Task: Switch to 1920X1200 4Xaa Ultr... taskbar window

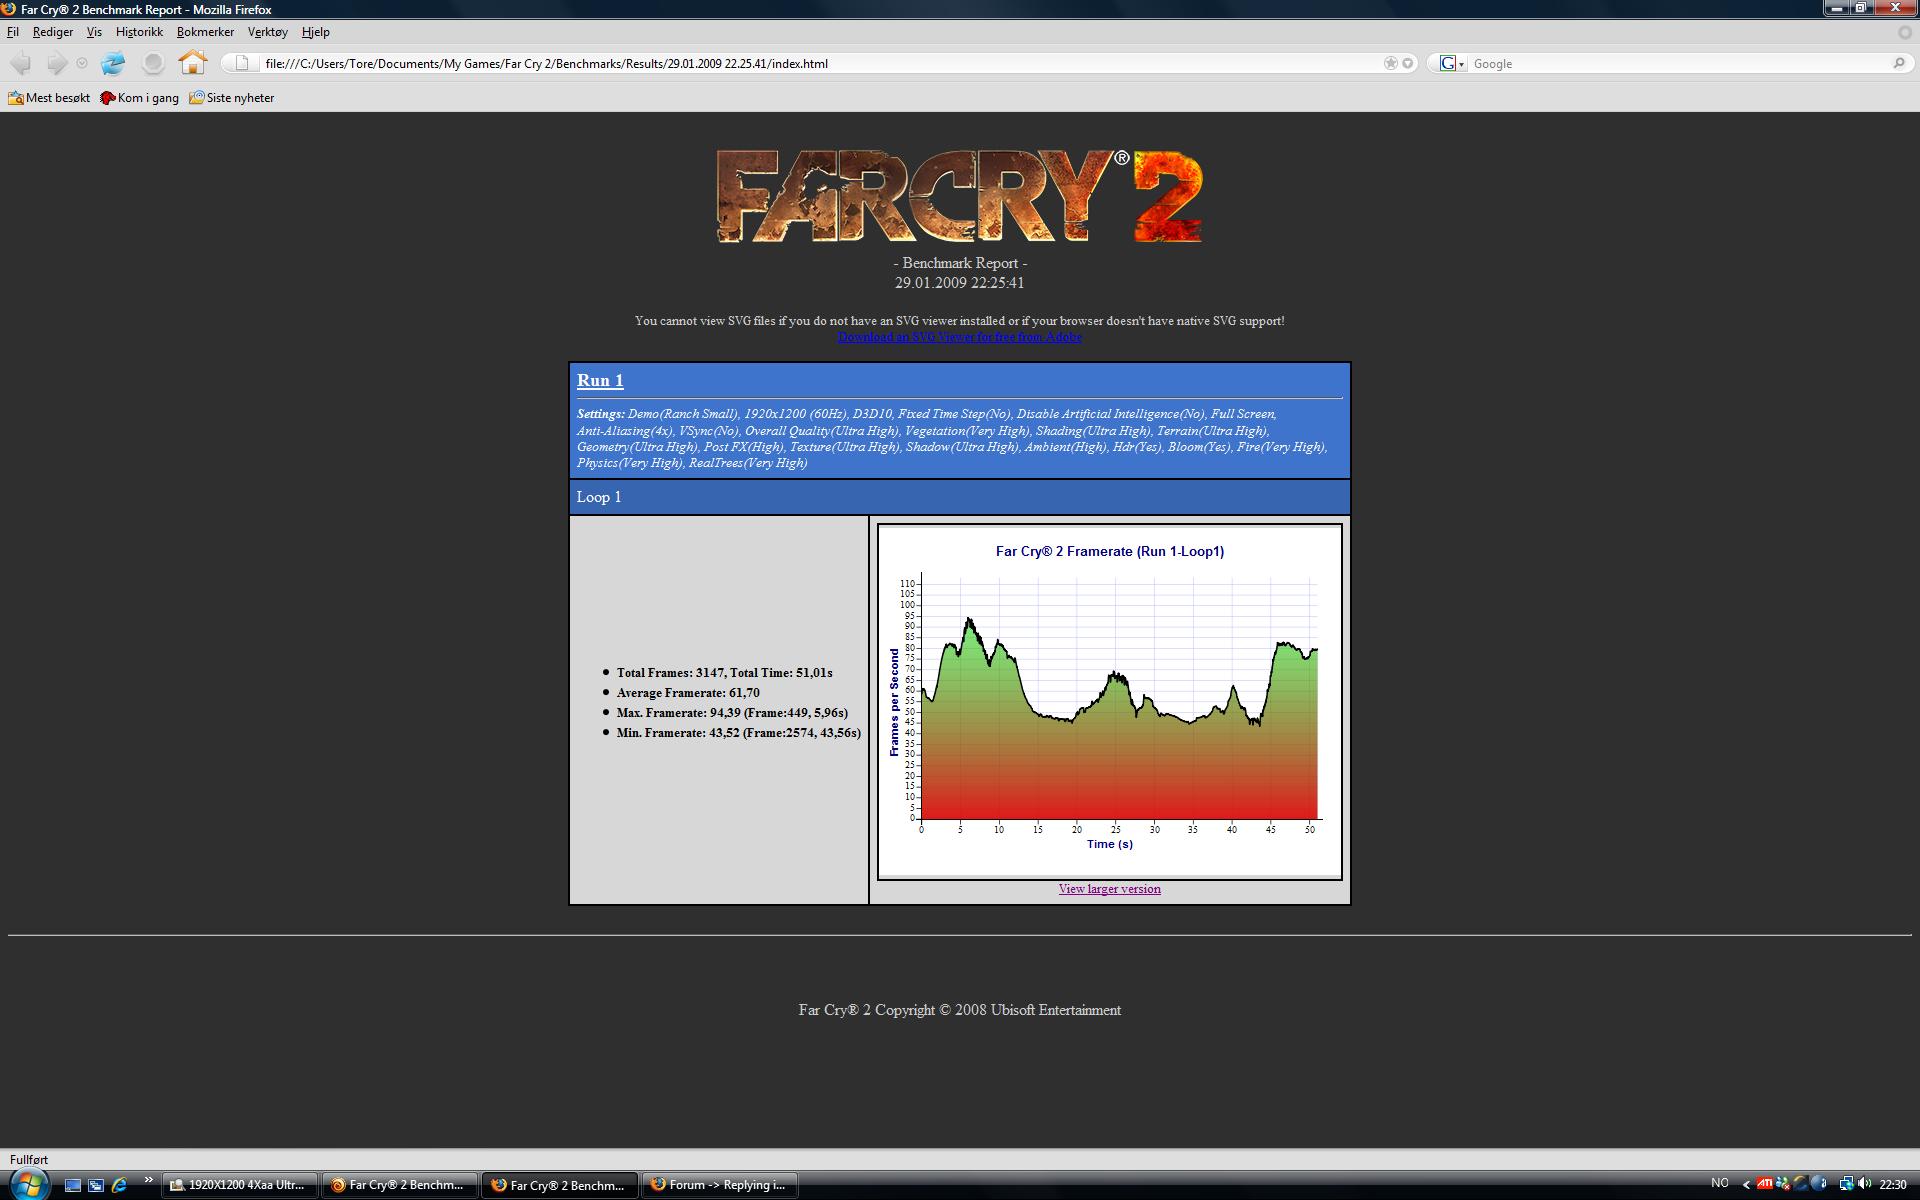Action: tap(240, 1185)
